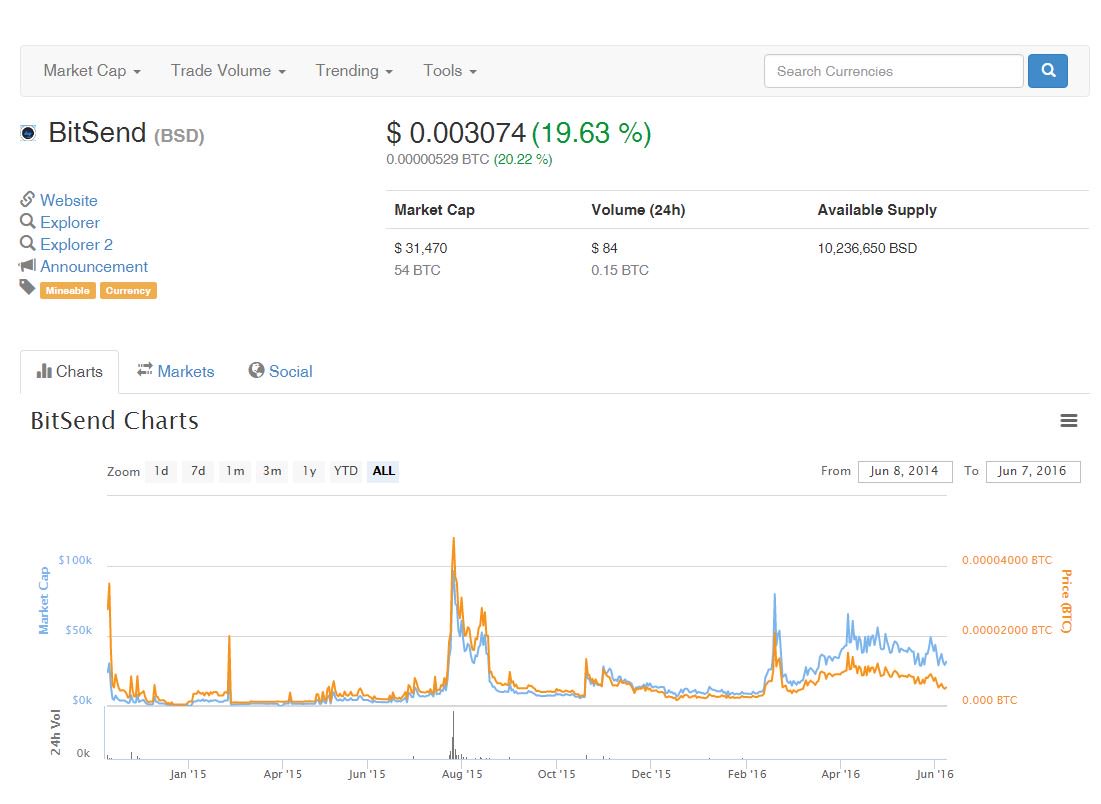Click the From date field Jun 8, 2014
Image resolution: width=1101 pixels, height=804 pixels.
tap(904, 471)
